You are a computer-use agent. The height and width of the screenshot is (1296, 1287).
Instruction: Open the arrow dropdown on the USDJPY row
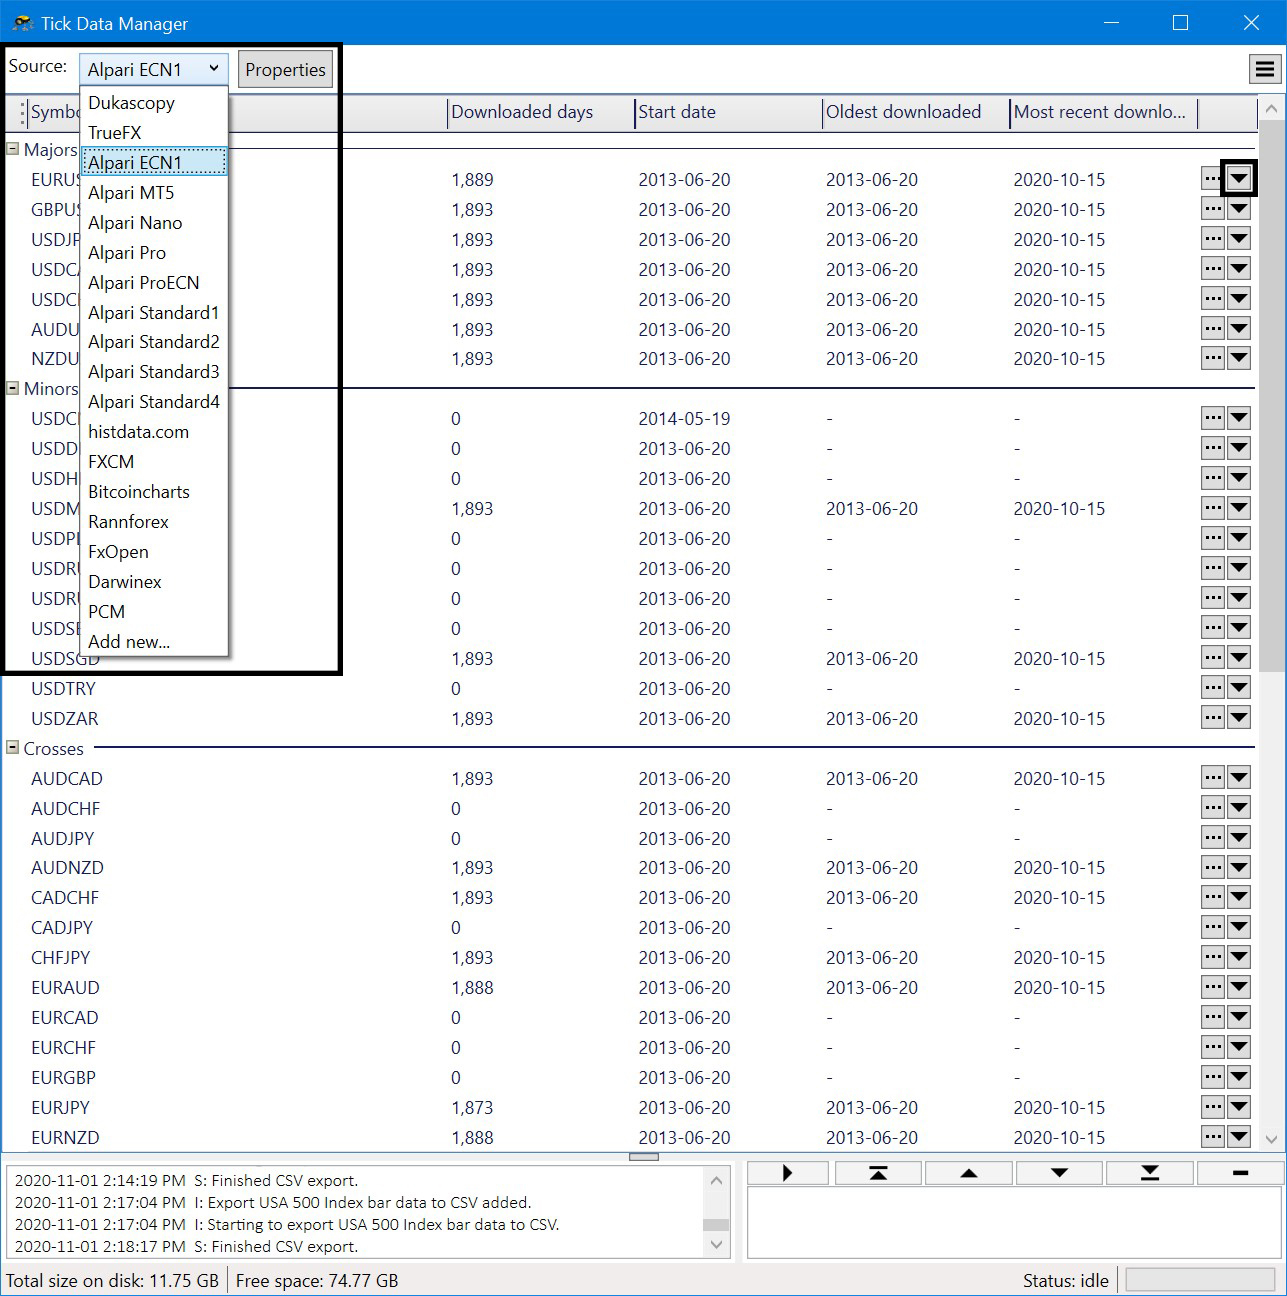coord(1239,239)
